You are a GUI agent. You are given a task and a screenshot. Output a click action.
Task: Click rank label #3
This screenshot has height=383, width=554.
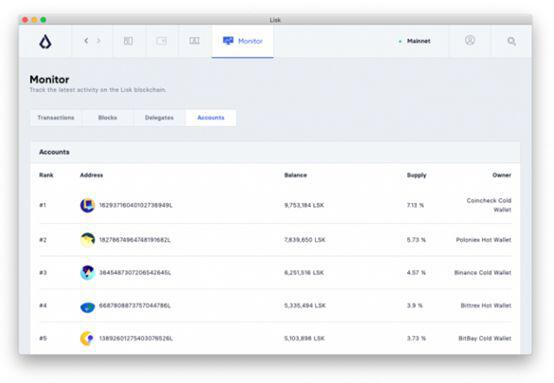tap(43, 273)
